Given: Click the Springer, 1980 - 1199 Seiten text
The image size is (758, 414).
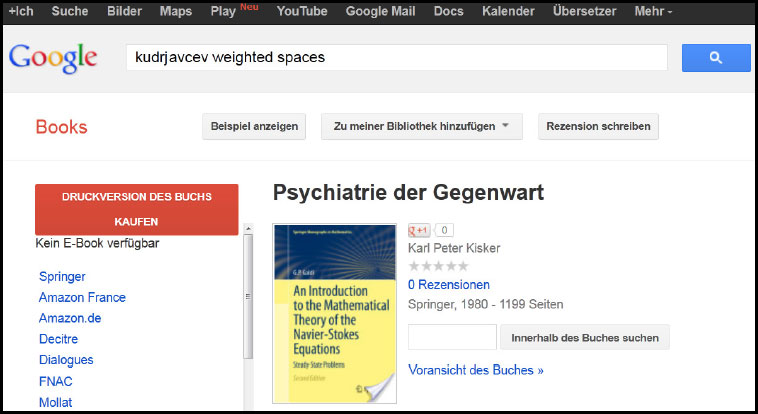Looking at the screenshot, I should click(485, 305).
